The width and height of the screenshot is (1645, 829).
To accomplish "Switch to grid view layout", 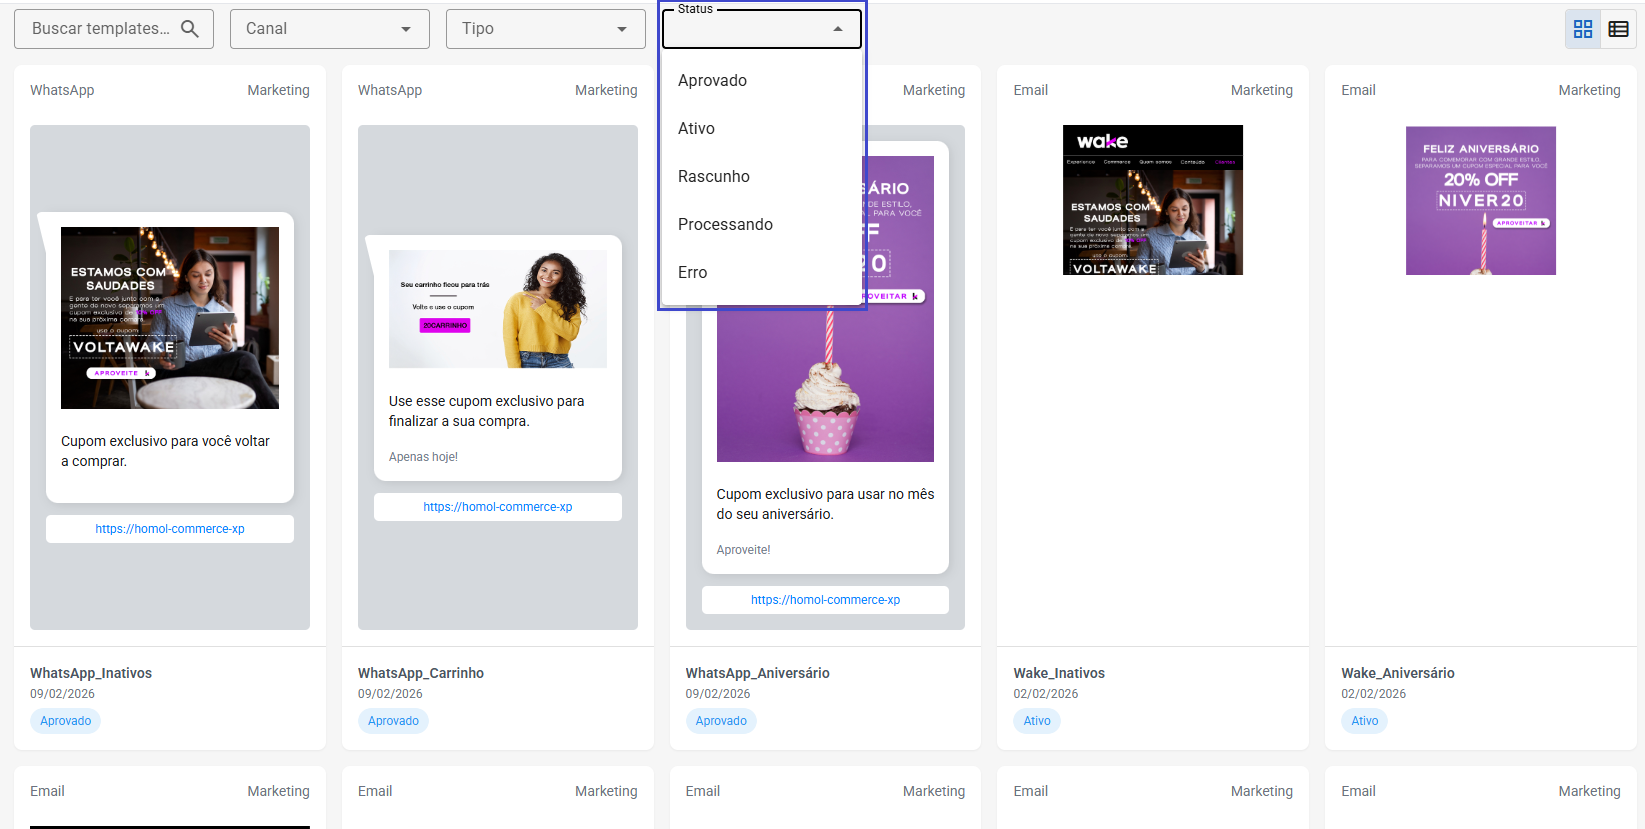I will point(1583,29).
